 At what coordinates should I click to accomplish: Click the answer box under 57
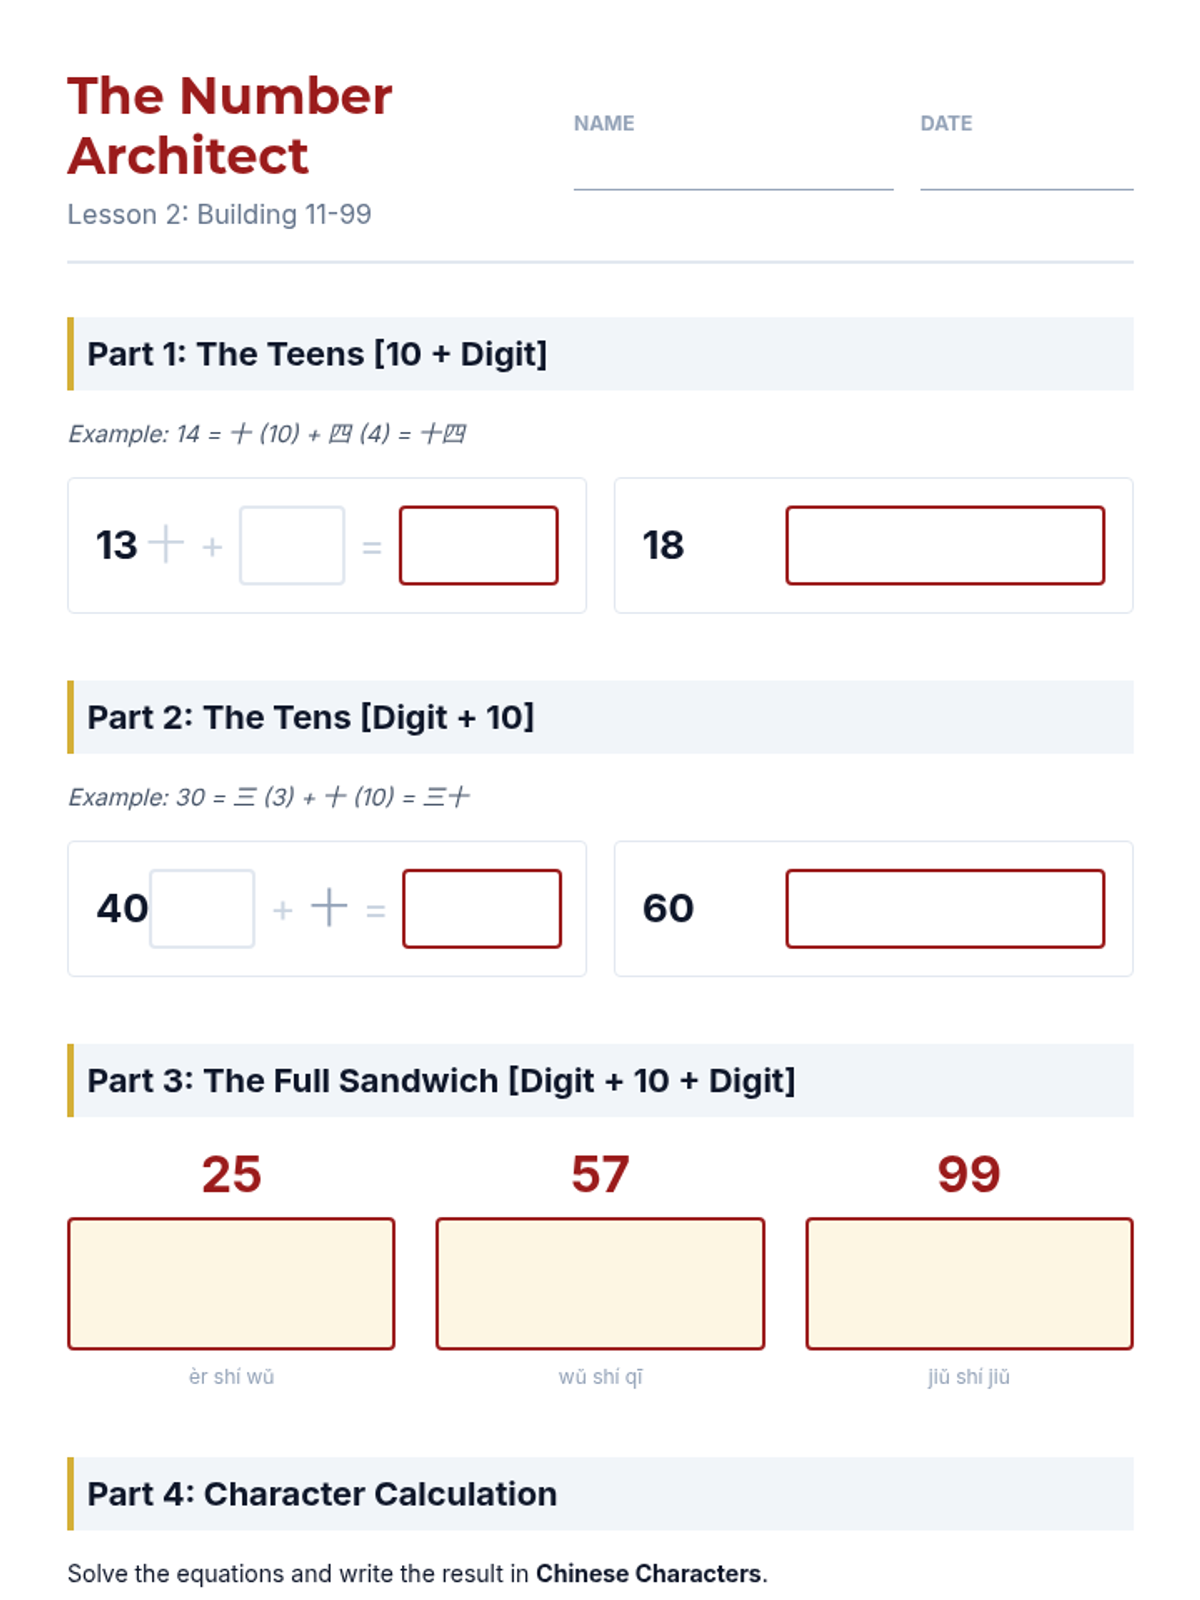point(600,1283)
